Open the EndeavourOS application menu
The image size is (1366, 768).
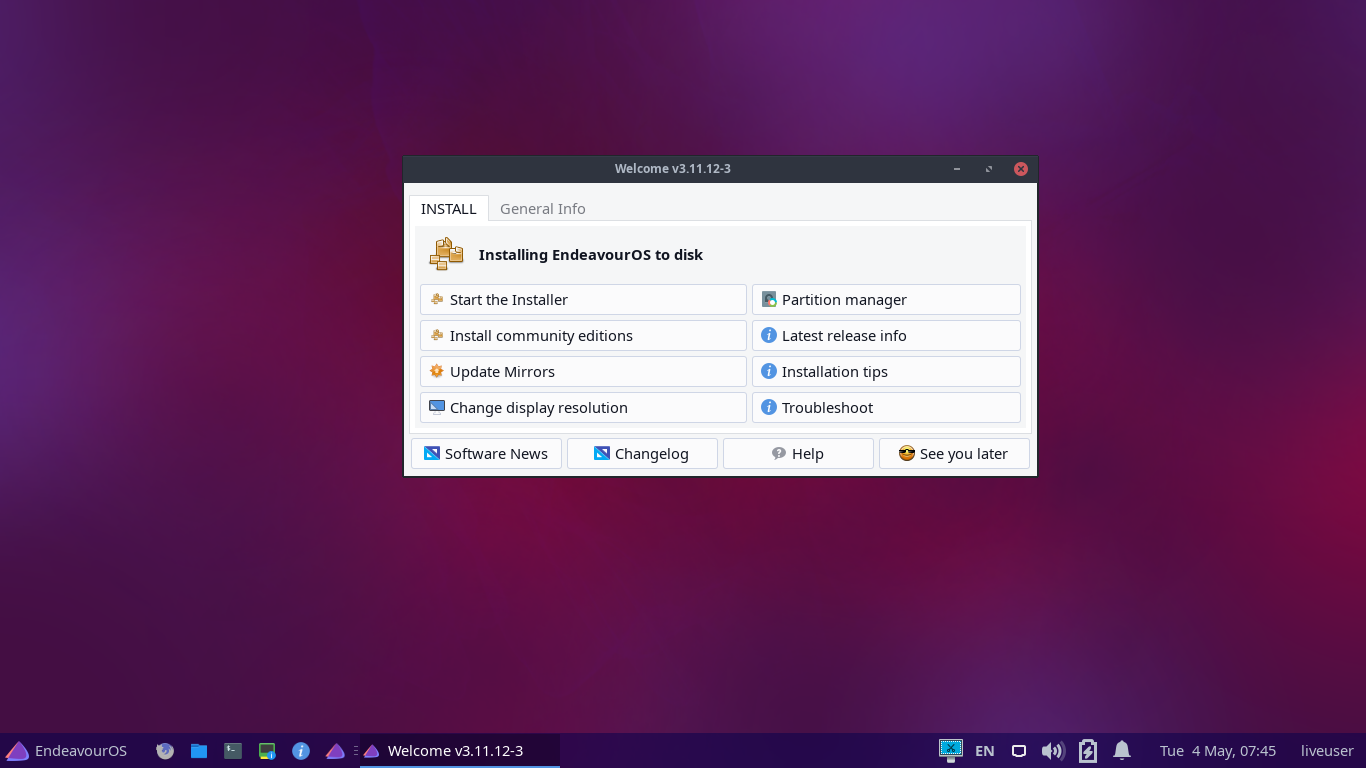67,750
